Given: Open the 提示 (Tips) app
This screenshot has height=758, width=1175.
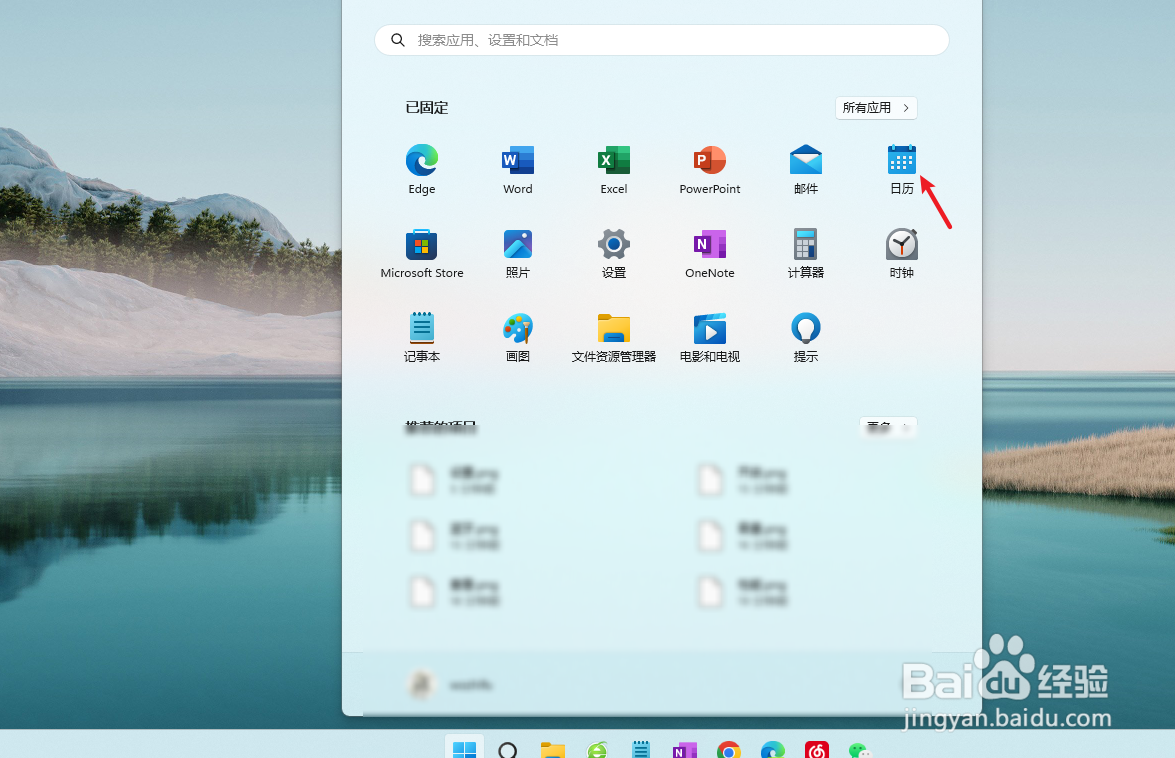Looking at the screenshot, I should coord(806,338).
